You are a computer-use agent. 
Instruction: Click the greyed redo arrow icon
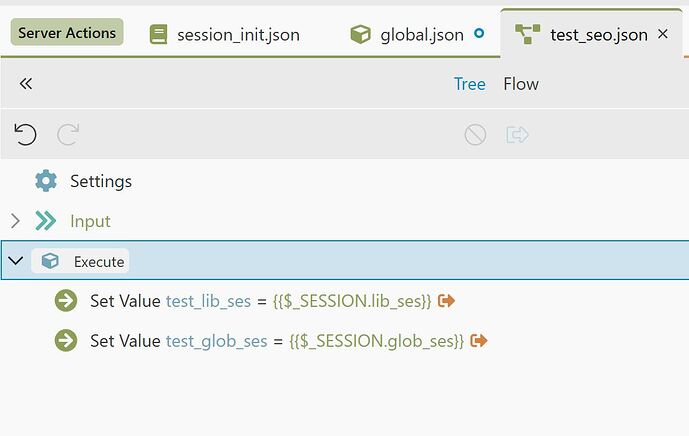68,134
